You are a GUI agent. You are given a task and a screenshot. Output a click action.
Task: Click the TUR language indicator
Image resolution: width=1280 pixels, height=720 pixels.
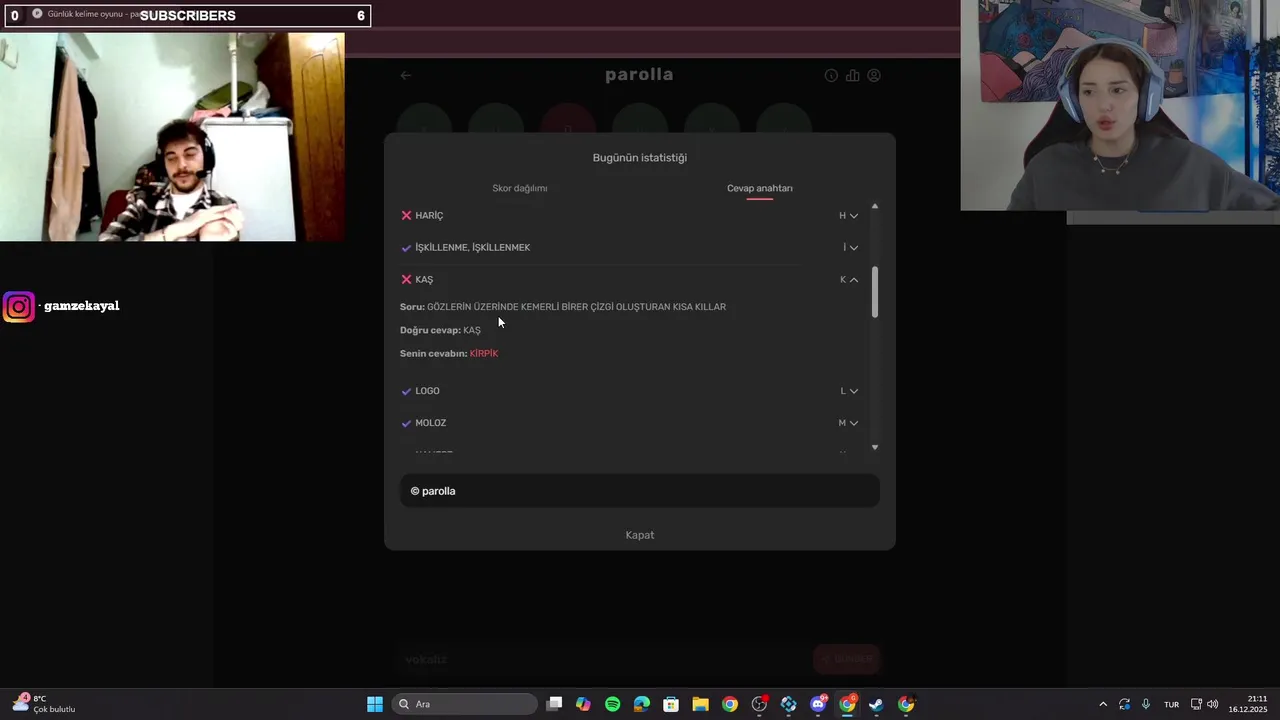(x=1171, y=704)
